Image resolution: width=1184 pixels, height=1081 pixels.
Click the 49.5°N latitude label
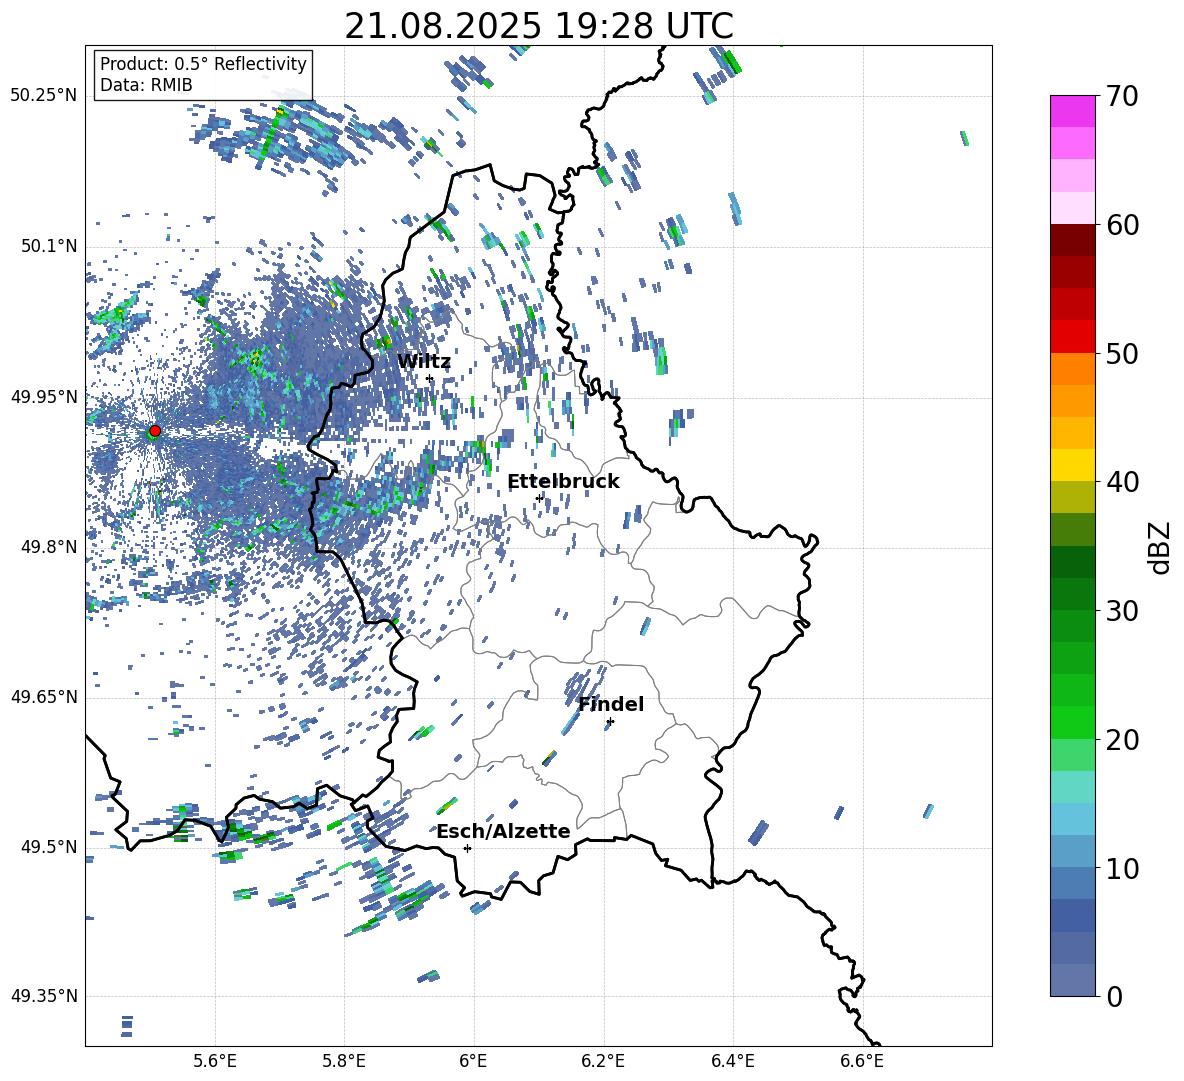pos(48,846)
